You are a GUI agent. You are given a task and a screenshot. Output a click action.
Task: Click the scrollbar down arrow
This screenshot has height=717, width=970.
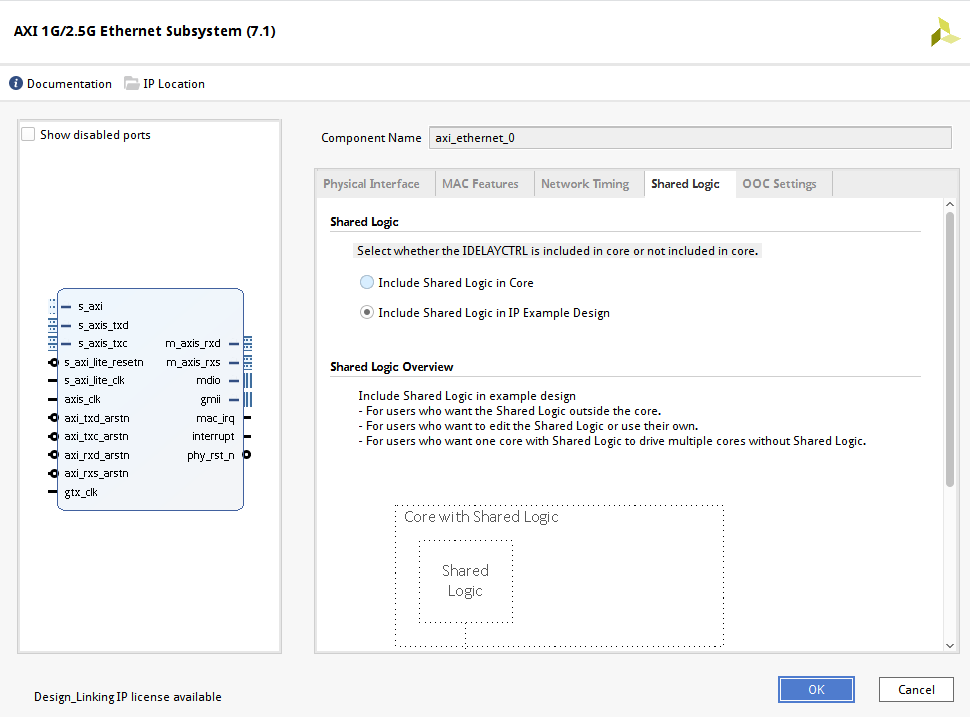point(950,645)
